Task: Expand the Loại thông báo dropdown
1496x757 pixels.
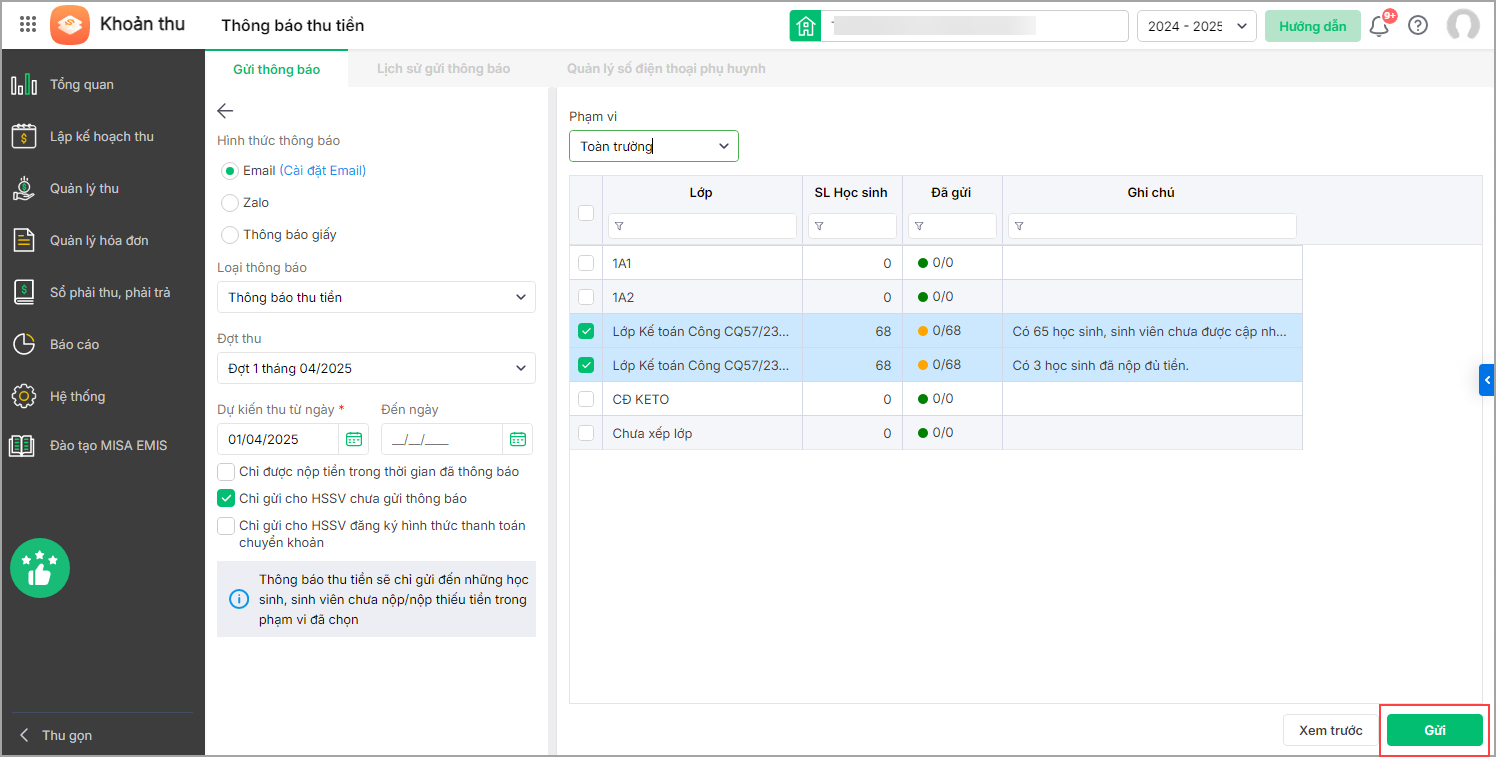Action: 376,297
